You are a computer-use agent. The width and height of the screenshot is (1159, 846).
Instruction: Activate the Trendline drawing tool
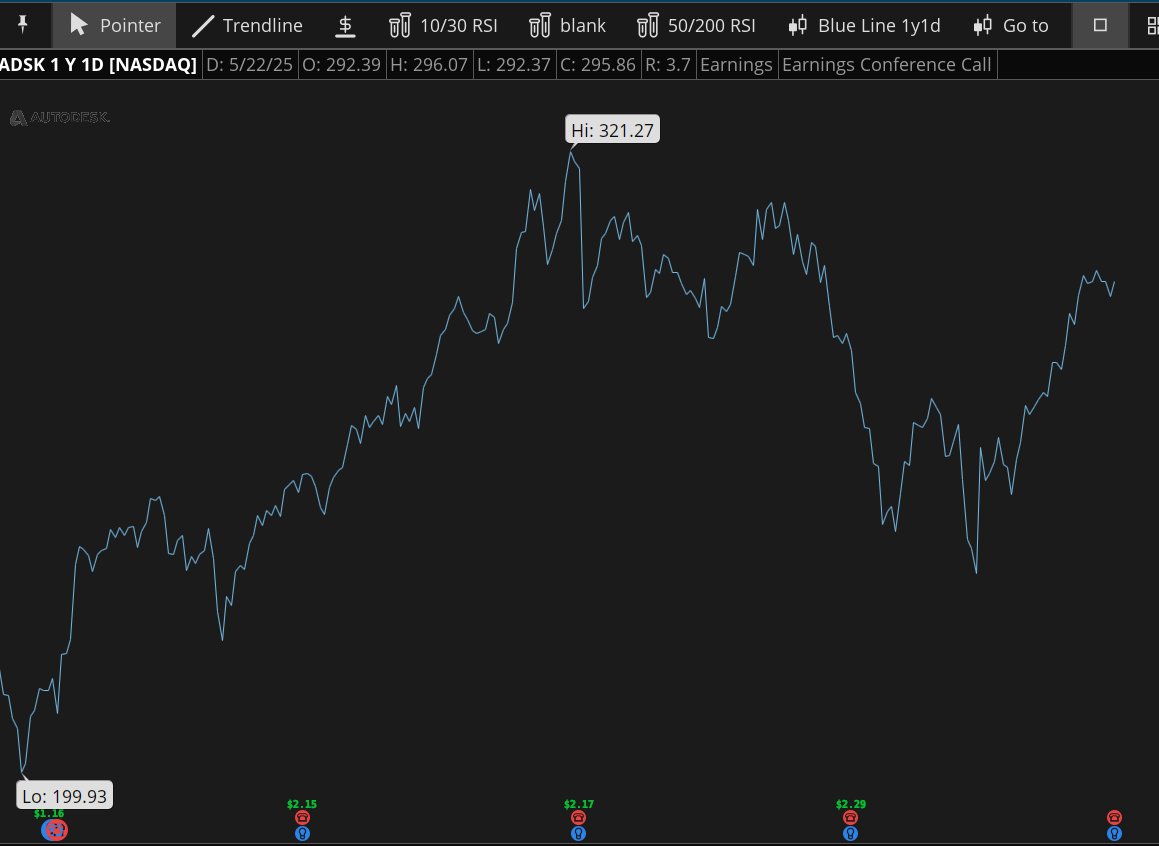click(x=247, y=25)
